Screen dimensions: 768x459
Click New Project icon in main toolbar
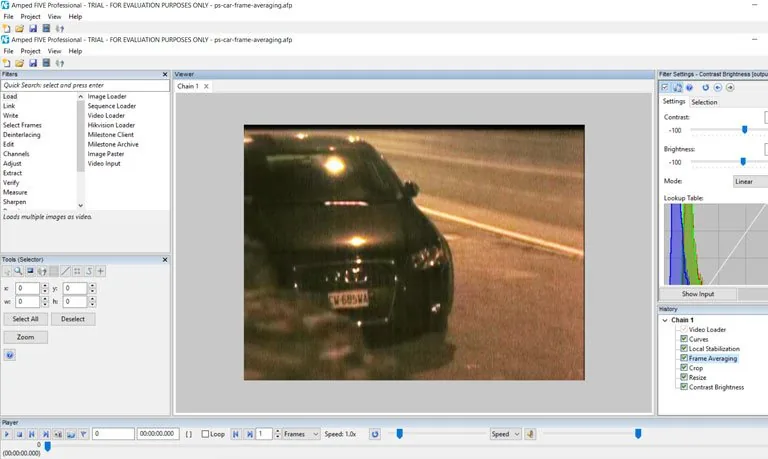pyautogui.click(x=6, y=63)
